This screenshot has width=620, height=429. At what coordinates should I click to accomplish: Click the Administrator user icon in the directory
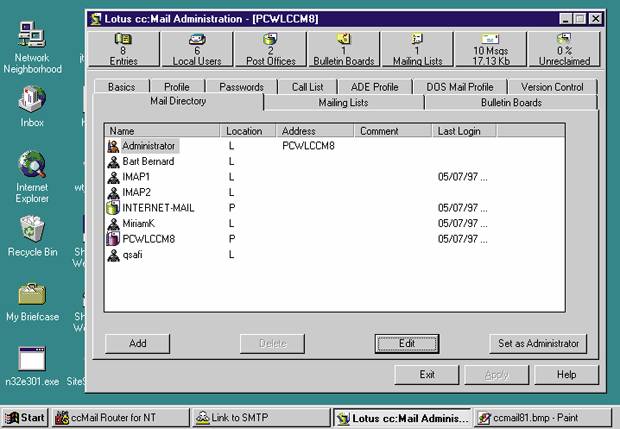click(x=113, y=146)
